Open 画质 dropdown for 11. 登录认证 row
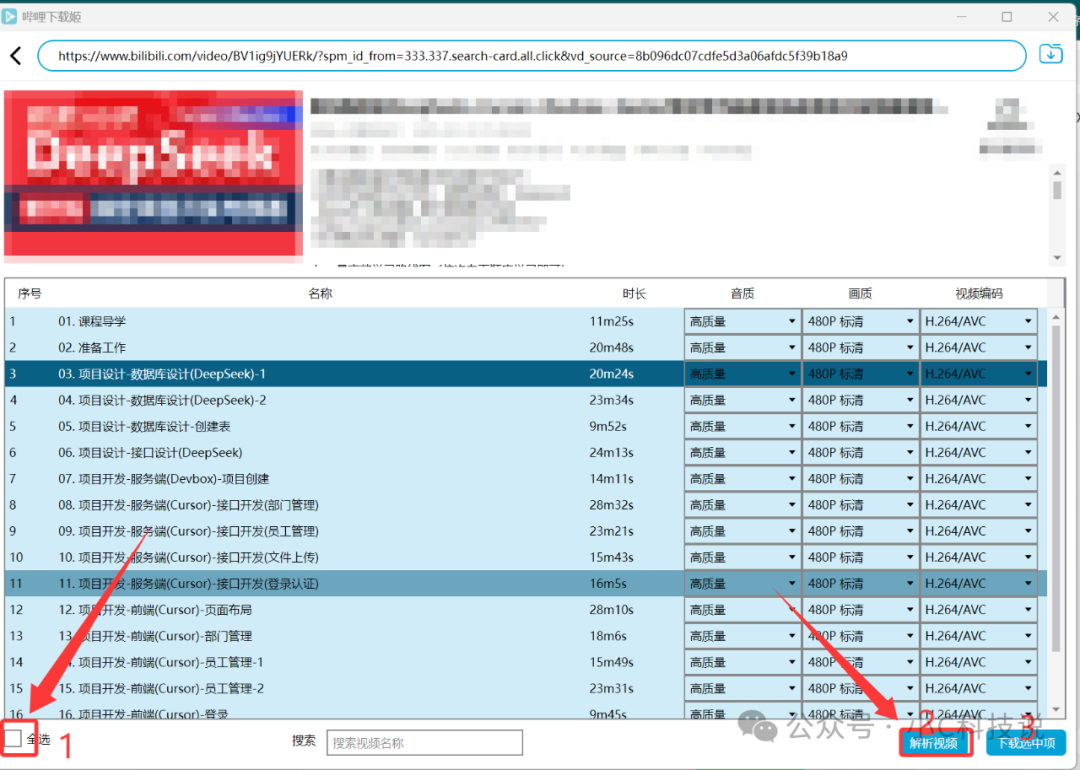This screenshot has height=770, width=1080. pos(860,583)
